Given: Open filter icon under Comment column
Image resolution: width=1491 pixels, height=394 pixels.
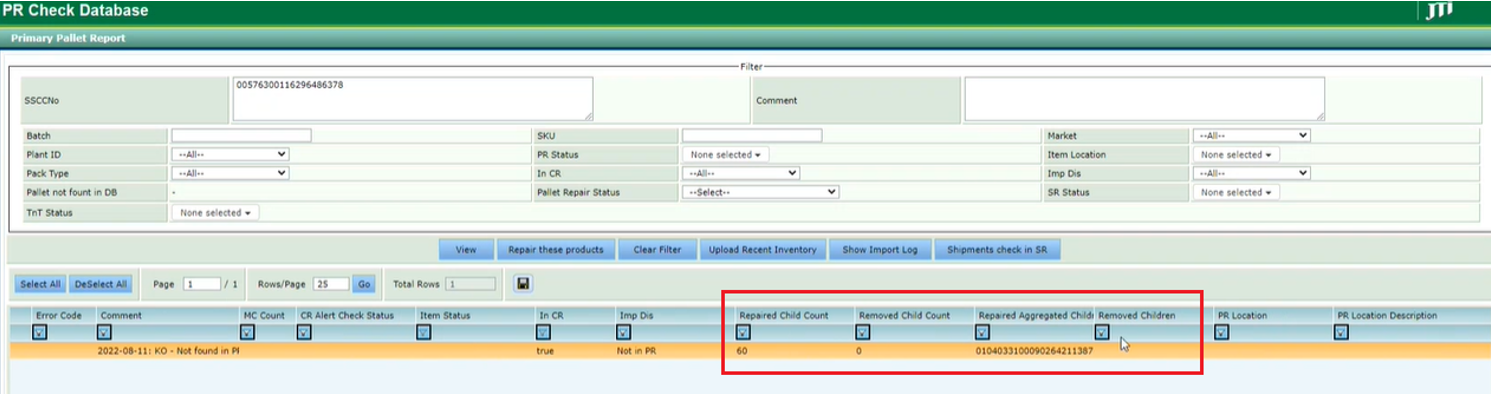Looking at the screenshot, I should 103,332.
